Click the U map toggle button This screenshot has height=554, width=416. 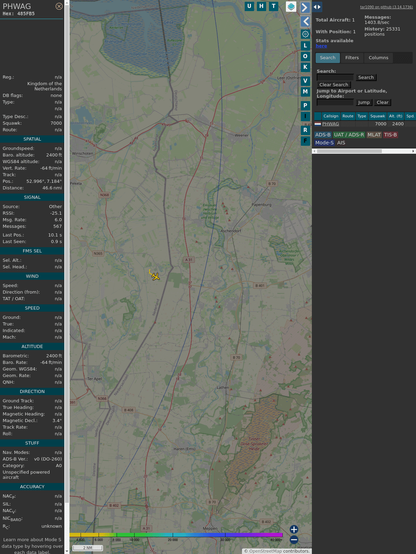pos(249,6)
